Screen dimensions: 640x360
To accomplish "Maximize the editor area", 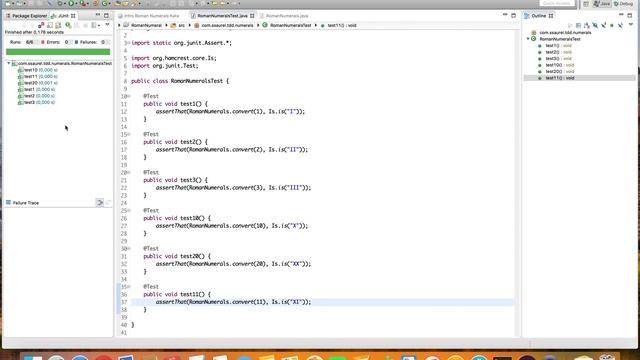I will click(513, 16).
